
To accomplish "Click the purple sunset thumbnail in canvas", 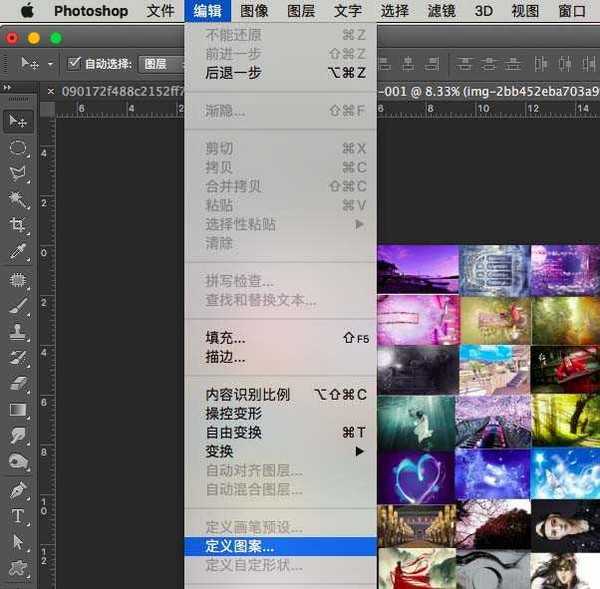I will tap(418, 269).
